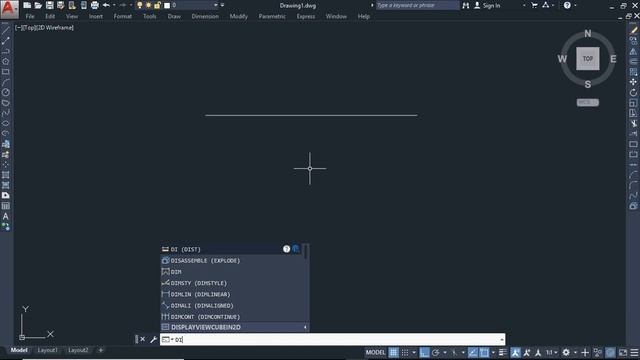Image resolution: width=640 pixels, height=360 pixels.
Task: Select the Hatch tool
Action: (x=5, y=175)
